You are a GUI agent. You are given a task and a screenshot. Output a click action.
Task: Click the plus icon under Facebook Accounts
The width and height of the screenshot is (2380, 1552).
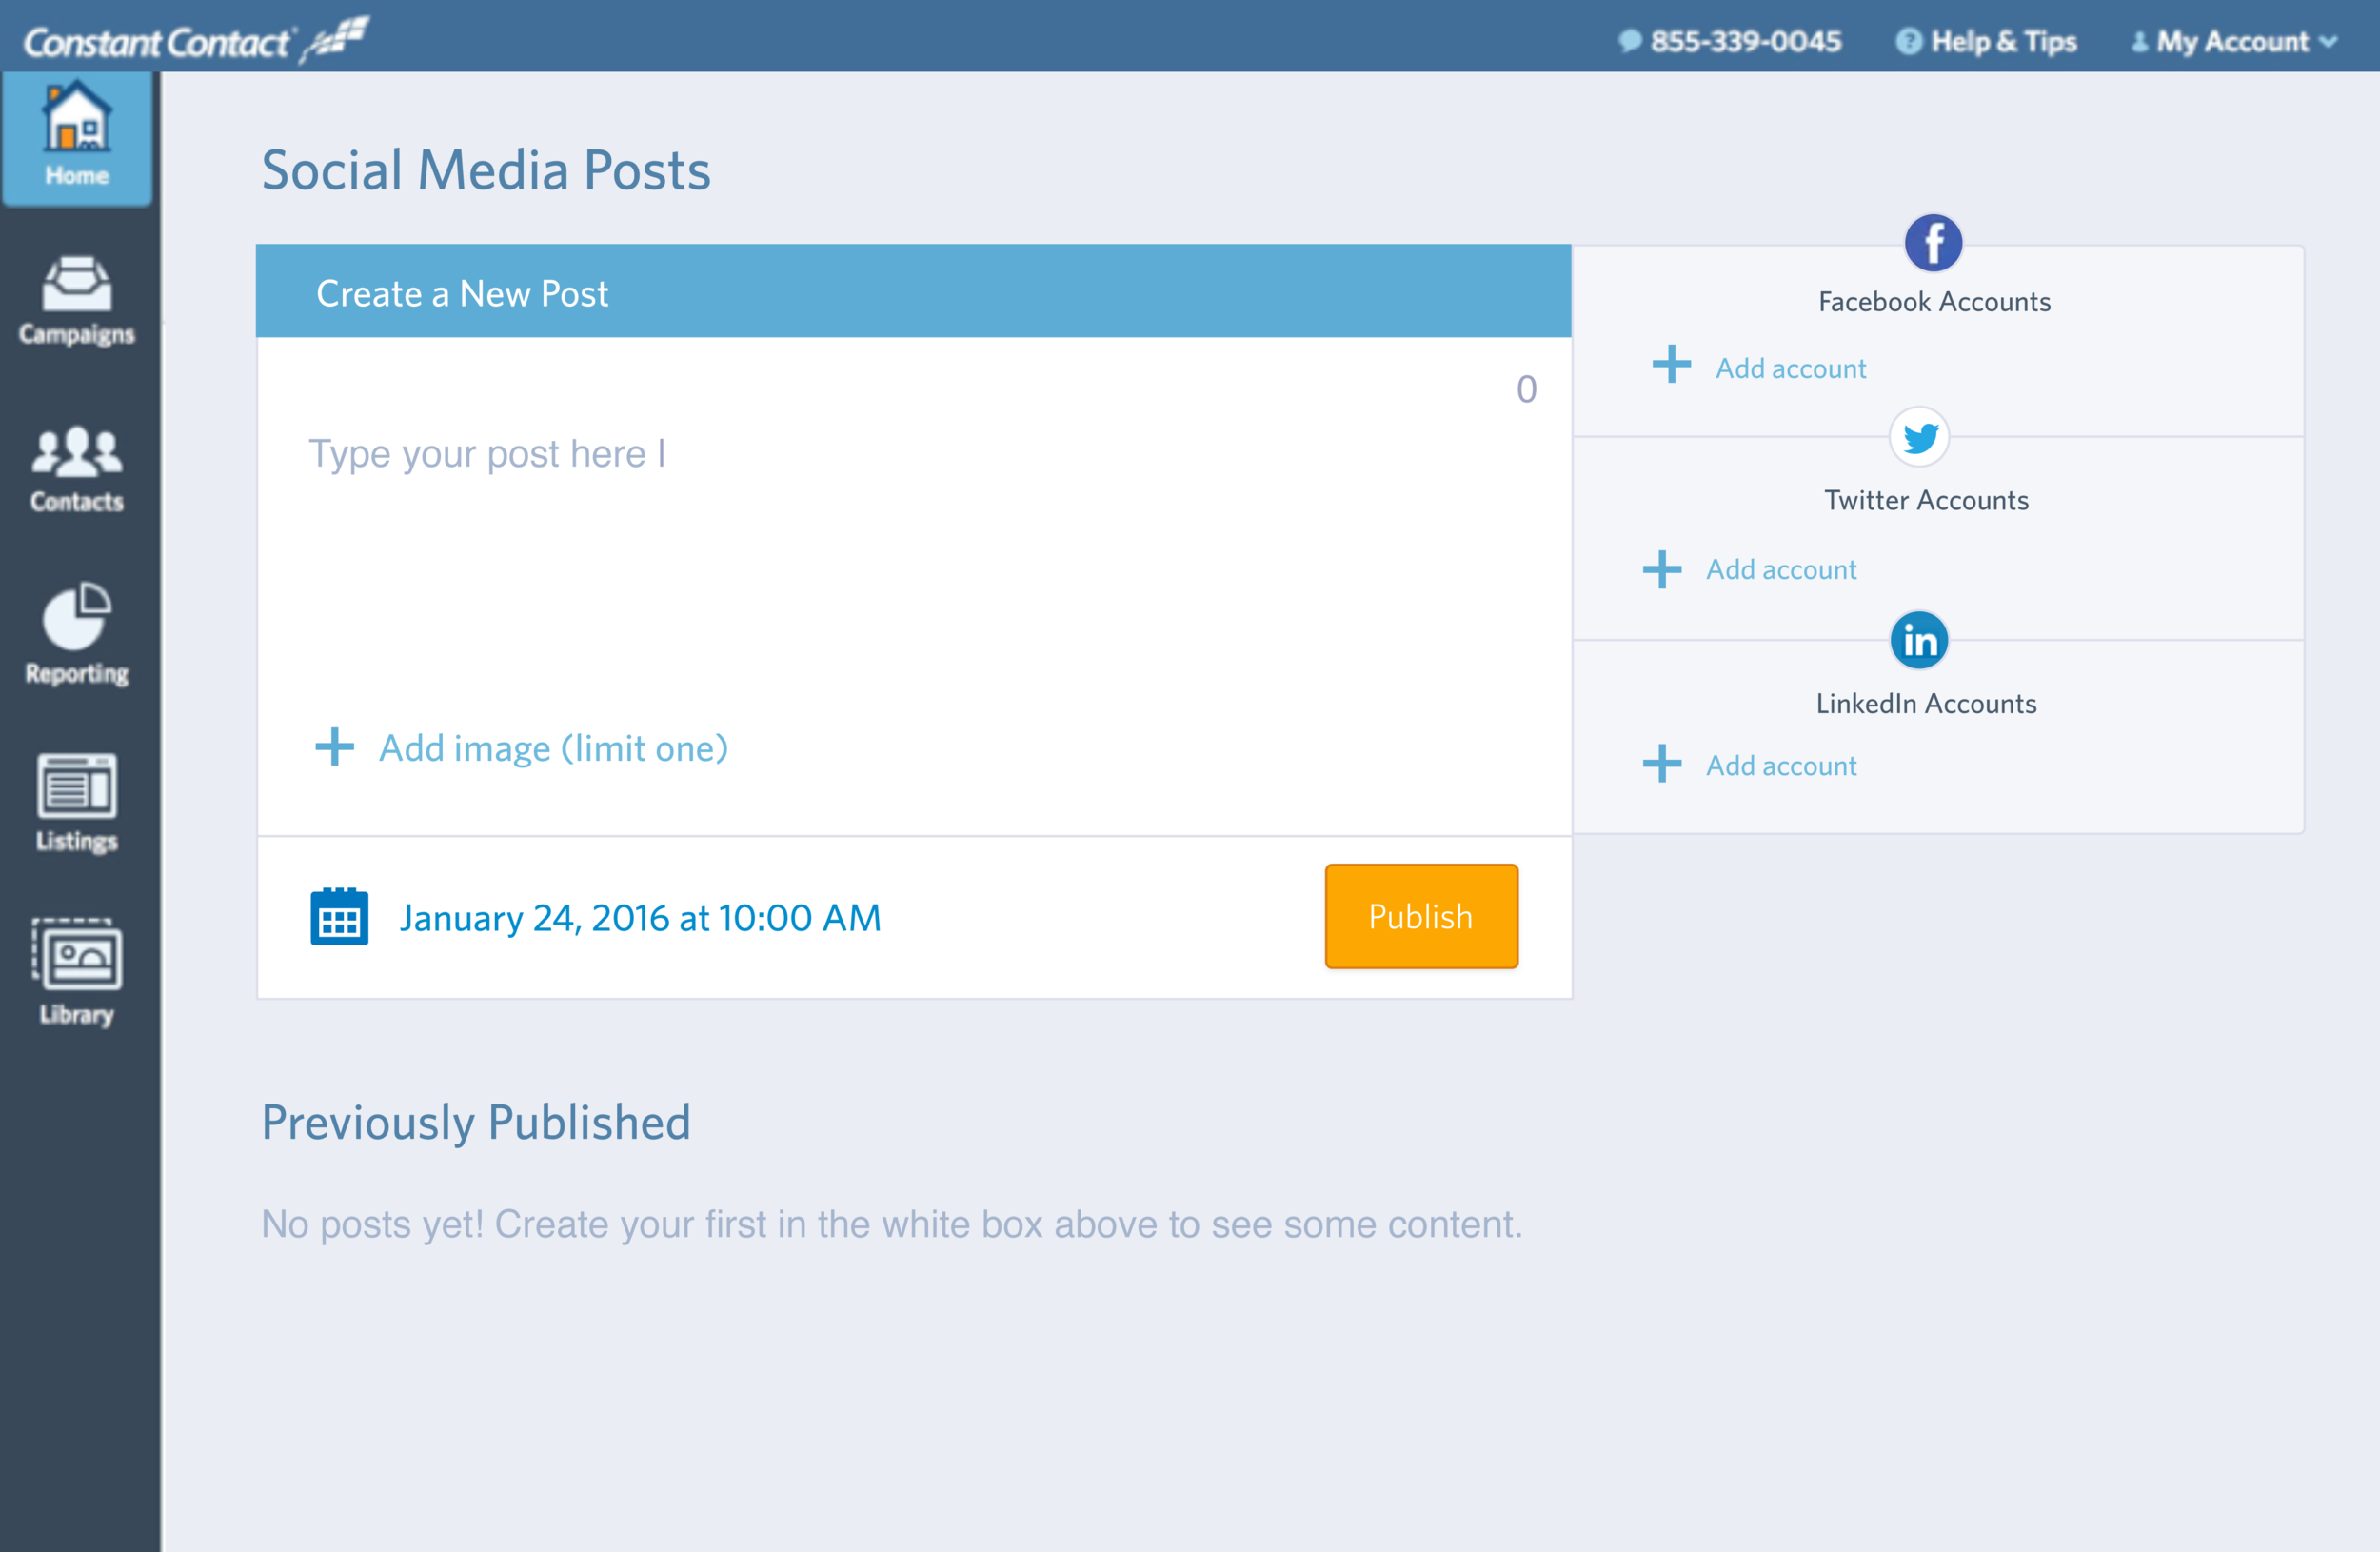pos(1671,365)
